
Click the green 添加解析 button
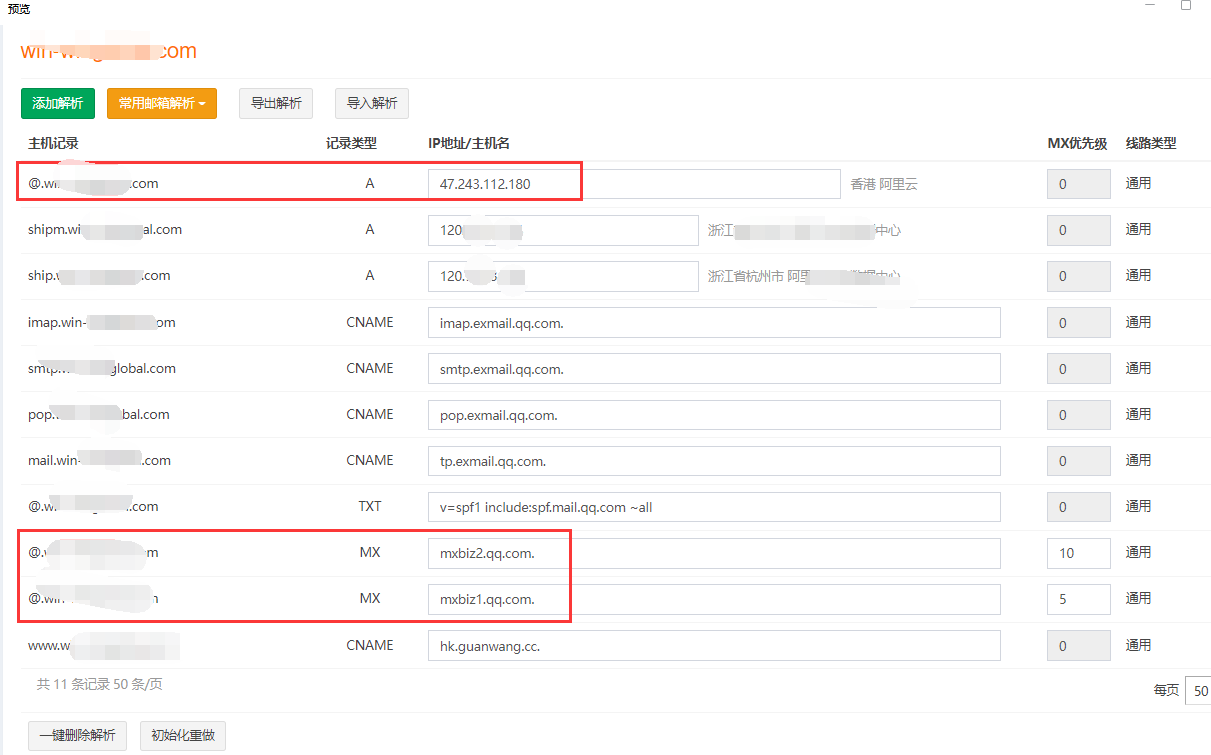coord(58,103)
